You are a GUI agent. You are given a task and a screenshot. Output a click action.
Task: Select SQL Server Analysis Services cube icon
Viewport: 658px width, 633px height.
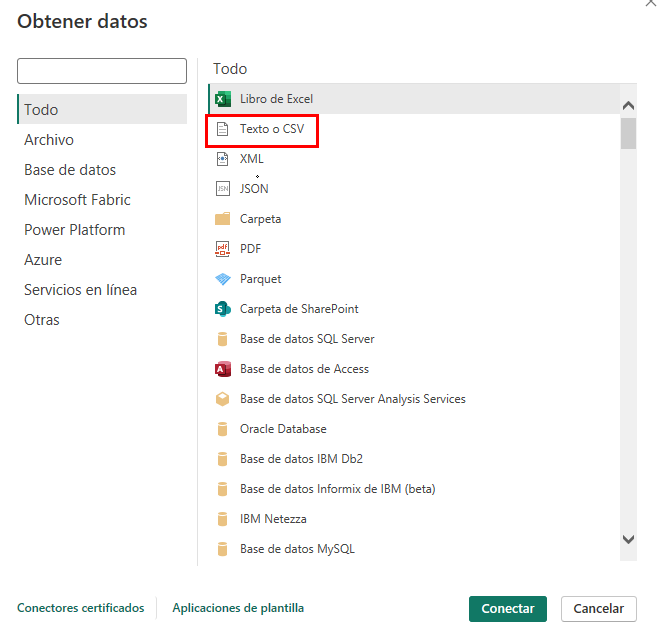pyautogui.click(x=222, y=399)
